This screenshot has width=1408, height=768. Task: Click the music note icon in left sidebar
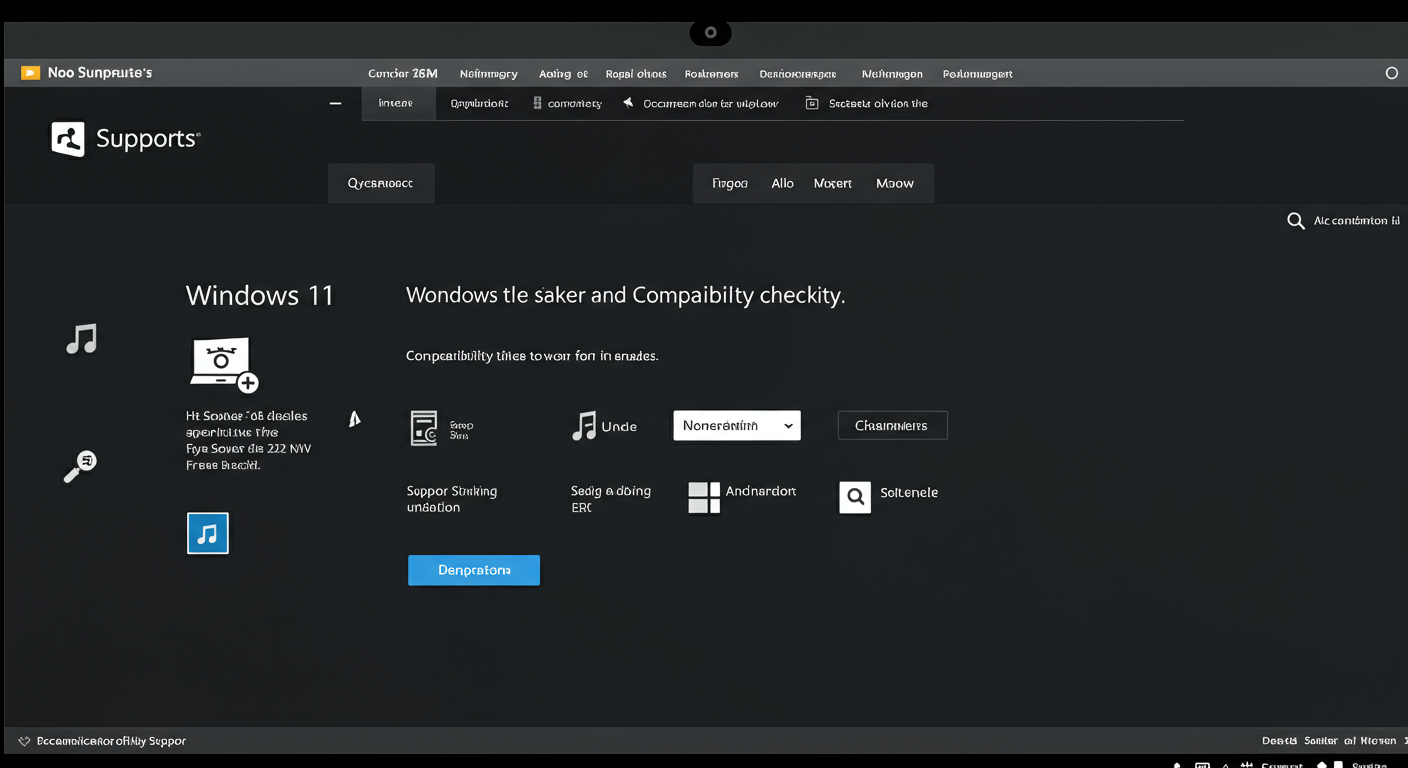click(82, 339)
